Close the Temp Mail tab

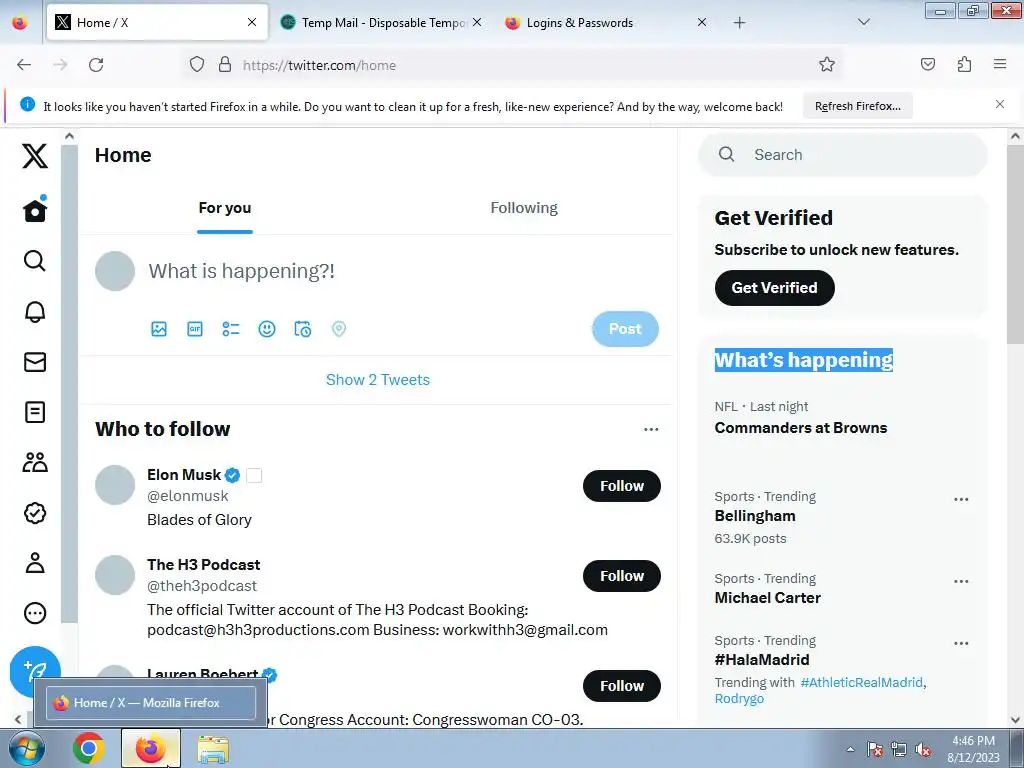[477, 22]
